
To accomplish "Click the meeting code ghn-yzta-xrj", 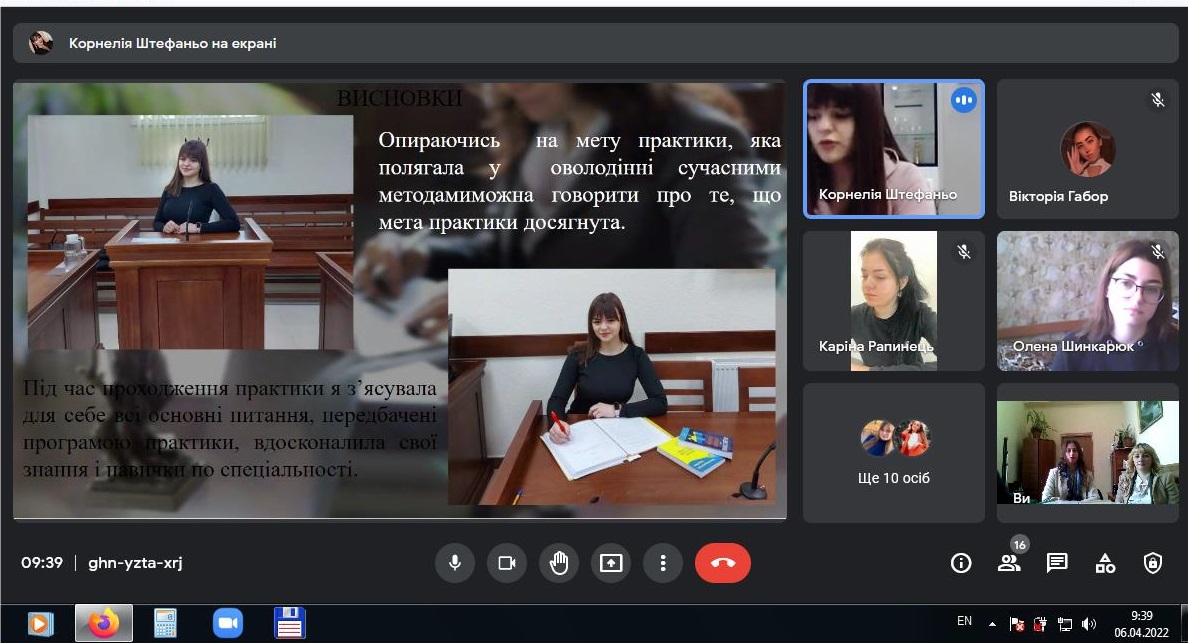I will tap(135, 563).
